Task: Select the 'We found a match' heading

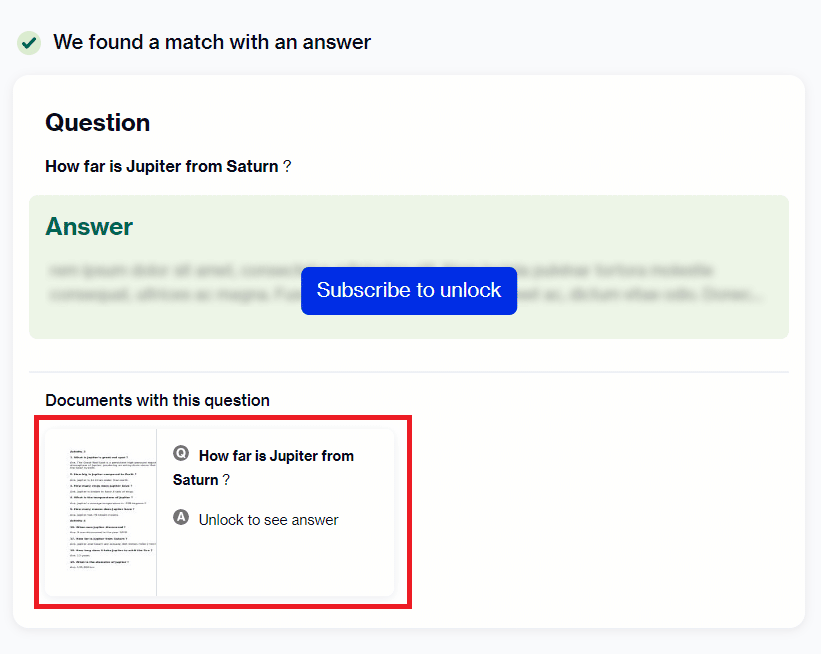Action: pyautogui.click(x=212, y=42)
